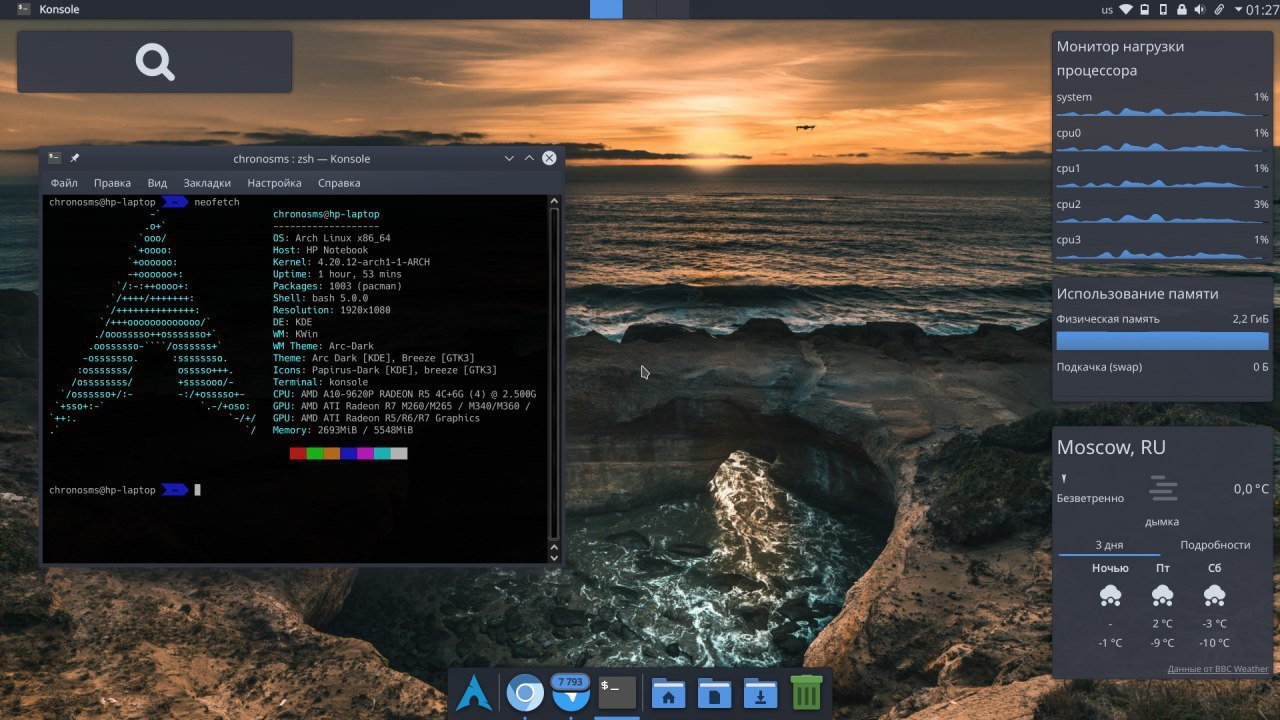
Task: Click the 'Resolution: 1920x1080' line
Action: [332, 310]
